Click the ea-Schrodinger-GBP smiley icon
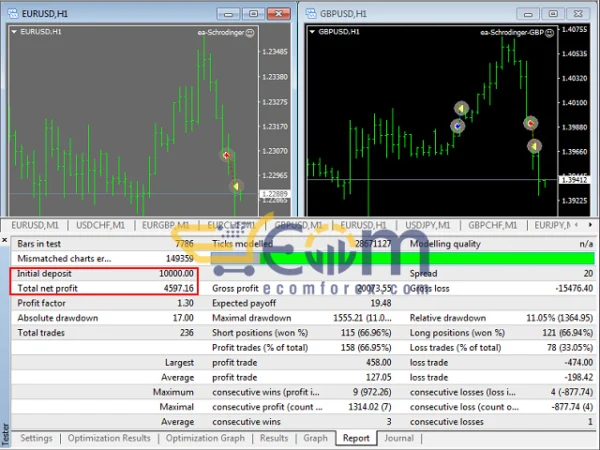The width and height of the screenshot is (600, 450). click(x=549, y=33)
